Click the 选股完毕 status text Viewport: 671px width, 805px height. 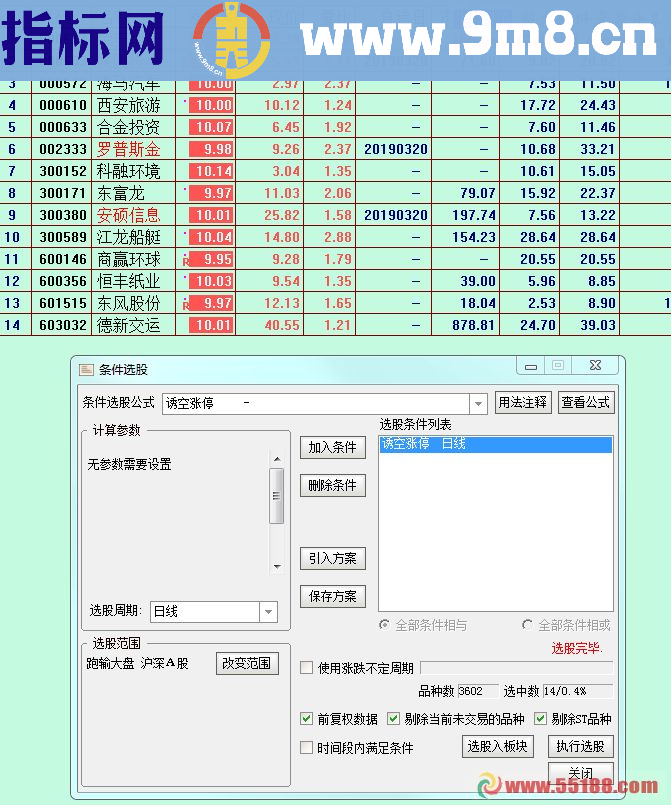click(577, 648)
